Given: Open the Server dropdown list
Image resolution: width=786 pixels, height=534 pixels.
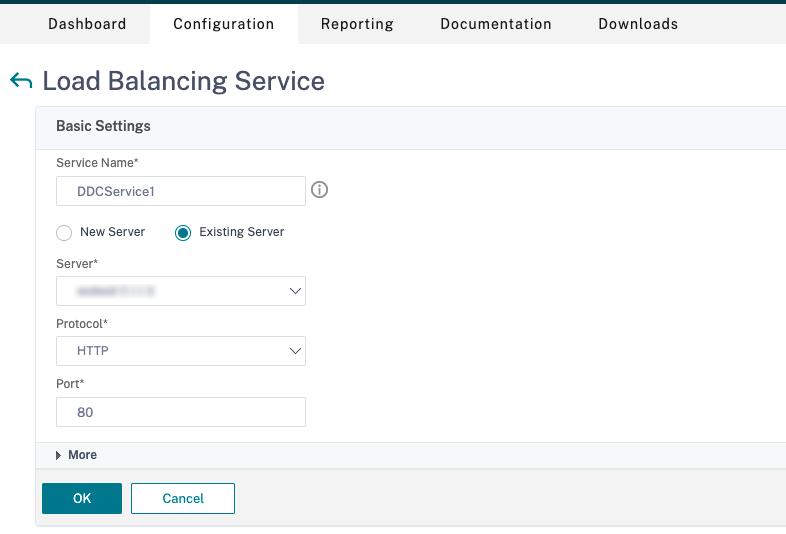Looking at the screenshot, I should [181, 291].
